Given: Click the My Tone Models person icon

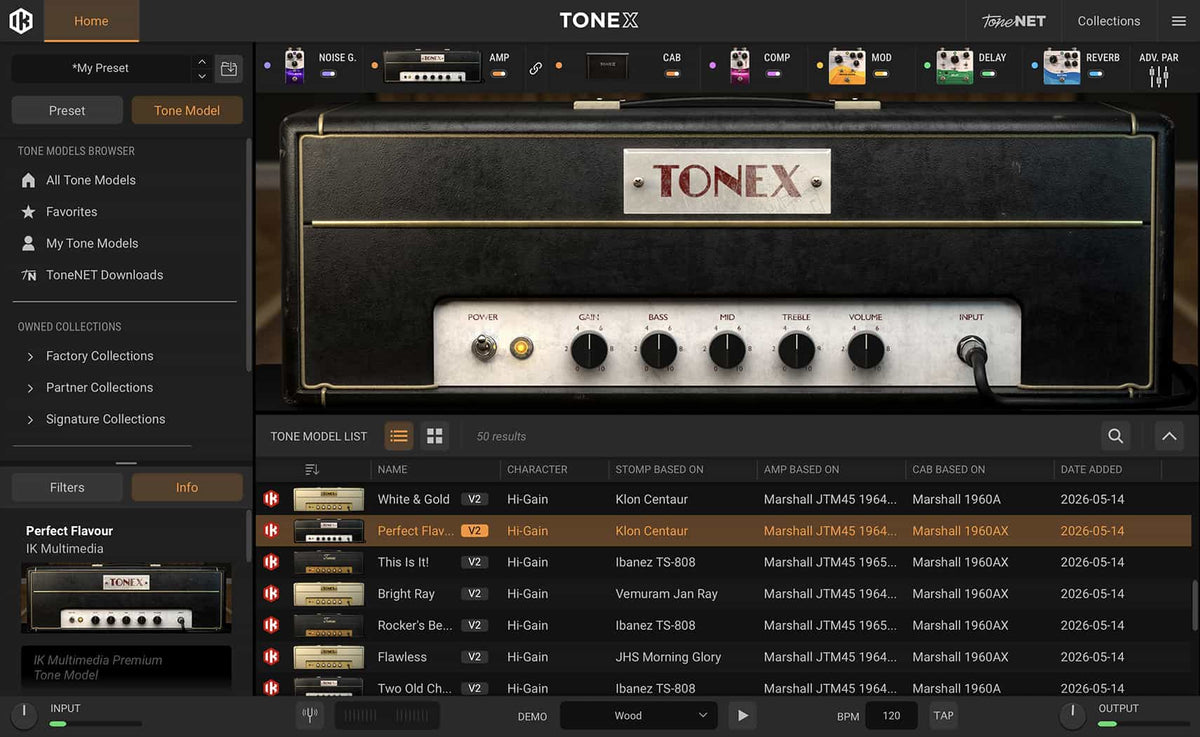Looking at the screenshot, I should tap(28, 243).
